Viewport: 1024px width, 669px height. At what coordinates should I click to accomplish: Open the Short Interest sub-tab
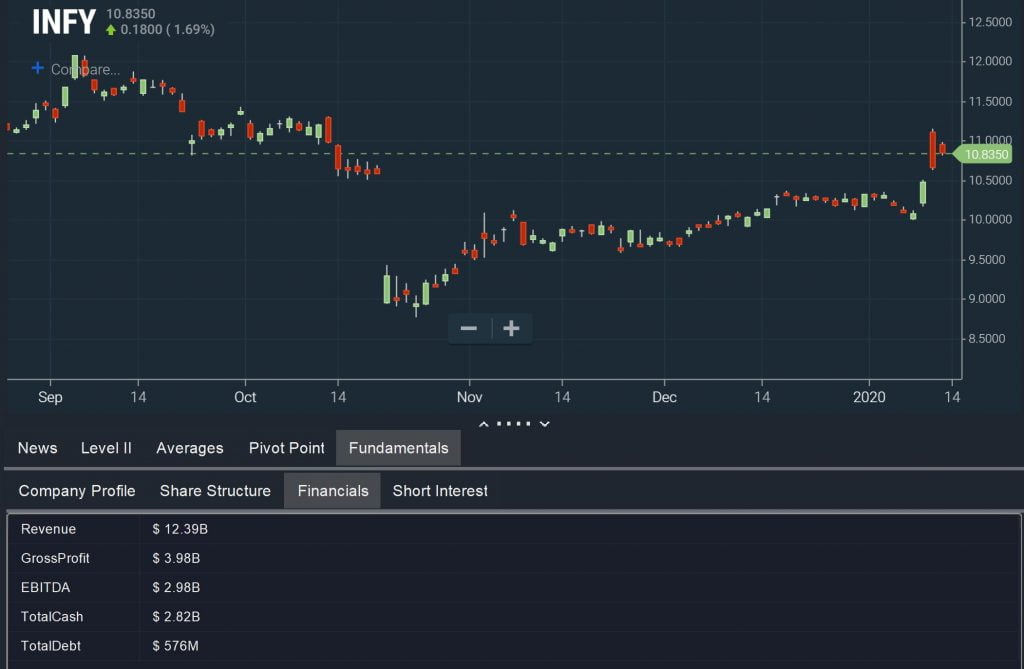point(440,491)
